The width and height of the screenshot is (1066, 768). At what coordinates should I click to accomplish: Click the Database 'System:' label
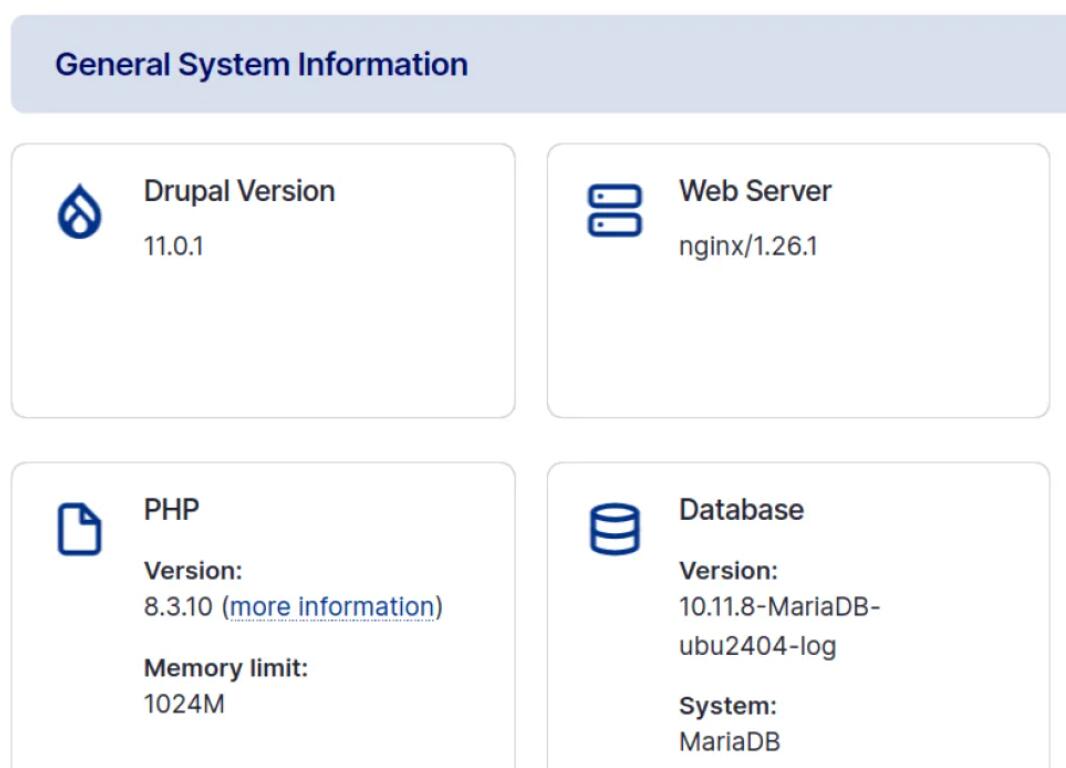pos(727,705)
